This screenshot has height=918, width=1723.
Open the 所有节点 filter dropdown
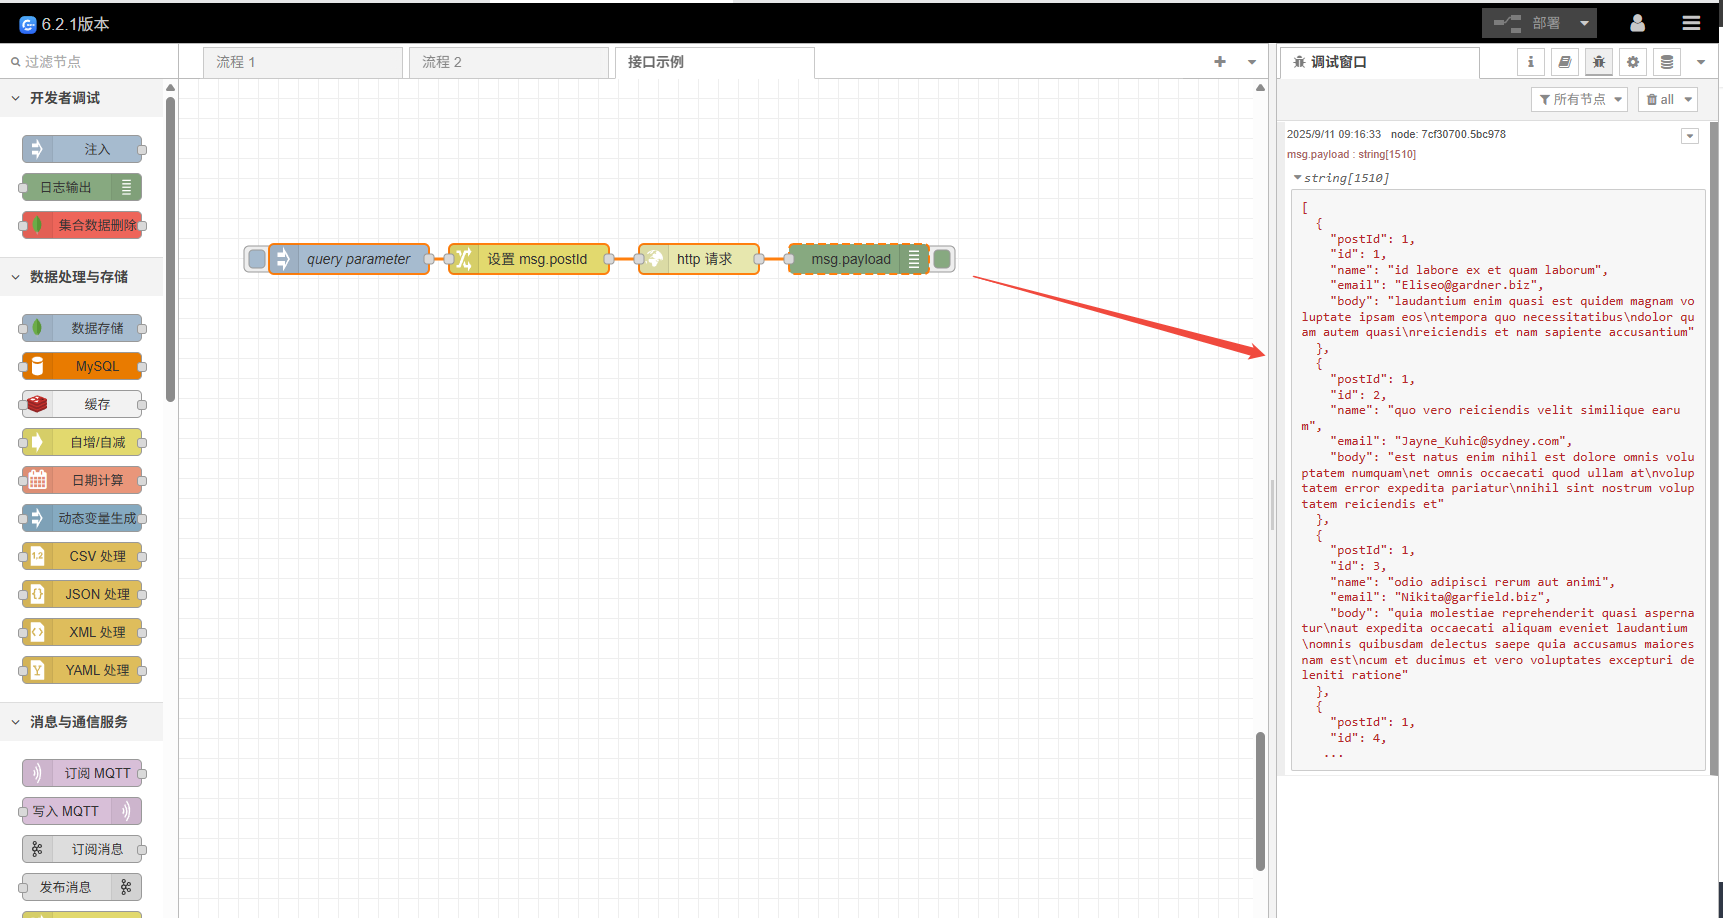coord(1579,99)
